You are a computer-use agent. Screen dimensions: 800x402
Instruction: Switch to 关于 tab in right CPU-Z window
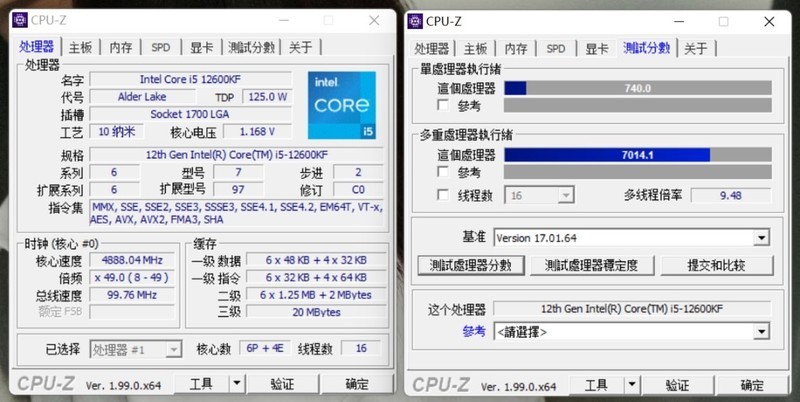click(696, 48)
